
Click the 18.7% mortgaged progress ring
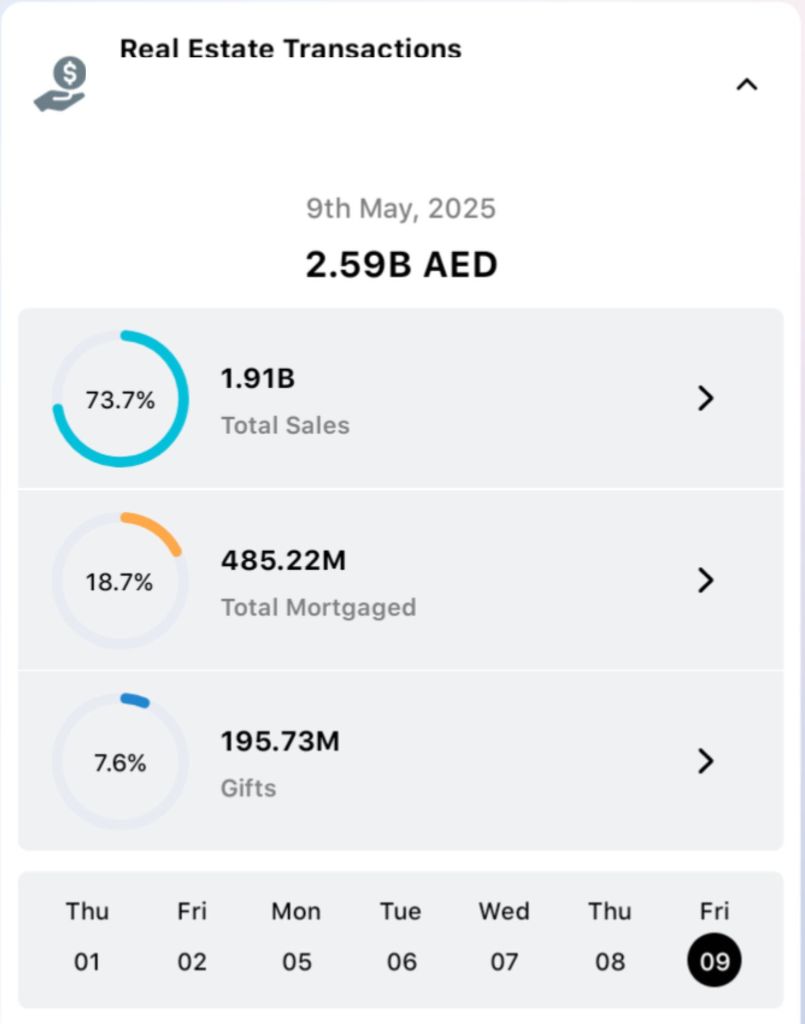tap(120, 581)
